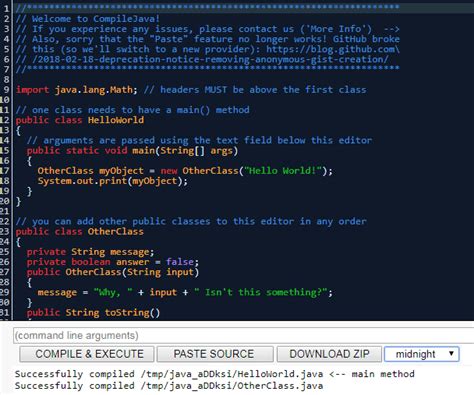Screen dimensions: 474x395
Task: Click the PASTE SOURCE button
Action: tap(215, 354)
